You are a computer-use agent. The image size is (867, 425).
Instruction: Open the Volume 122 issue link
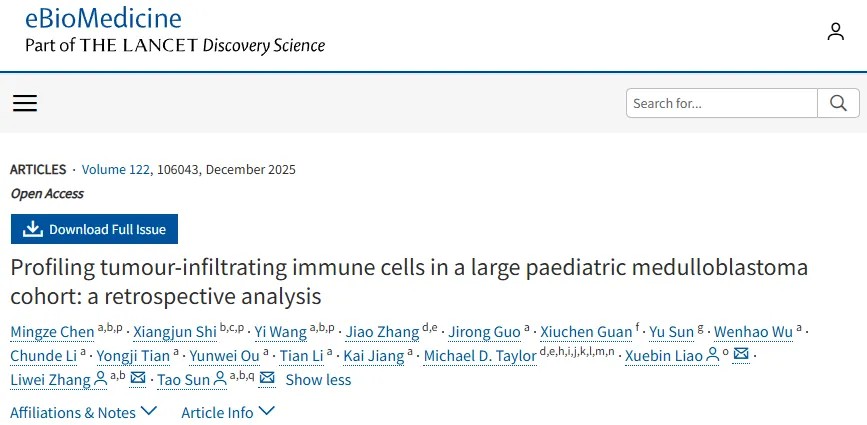pos(114,170)
